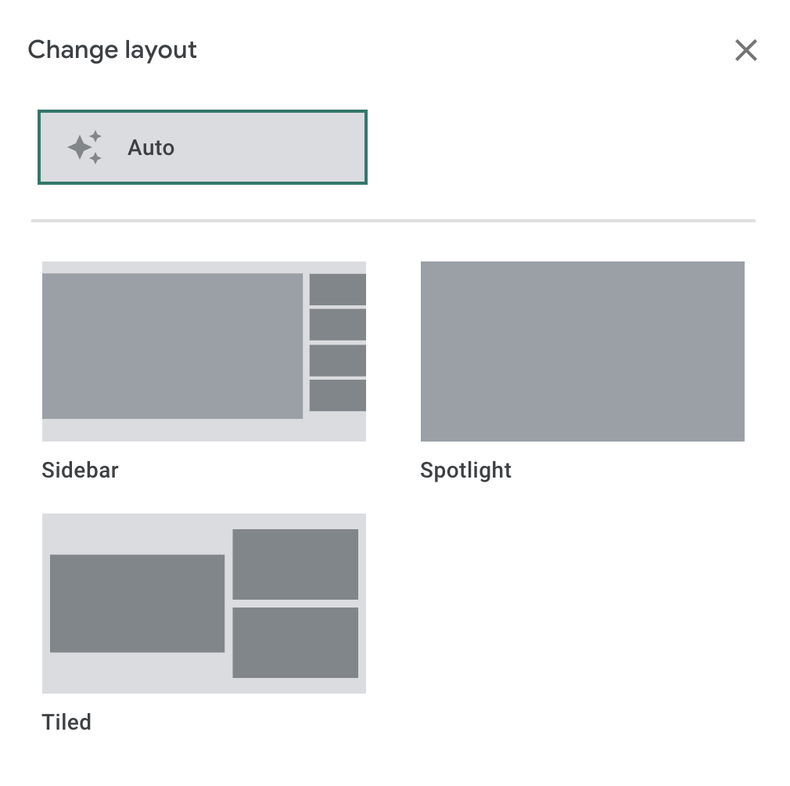
Task: Click the "Change layout" dialog title
Action: (x=112, y=50)
